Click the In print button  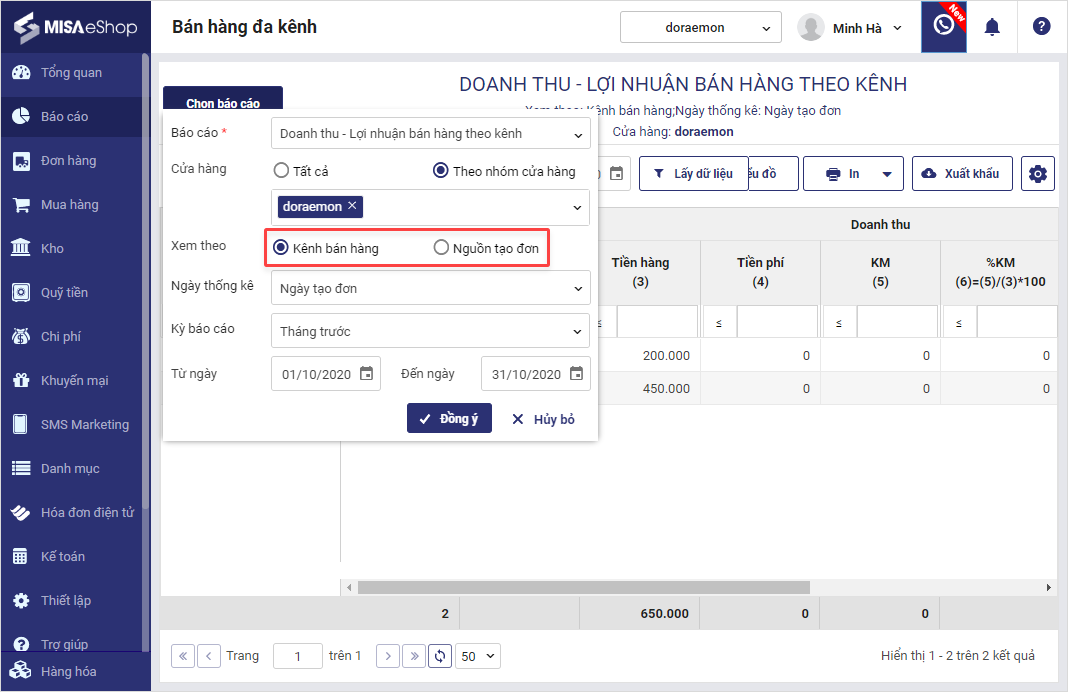pos(843,174)
